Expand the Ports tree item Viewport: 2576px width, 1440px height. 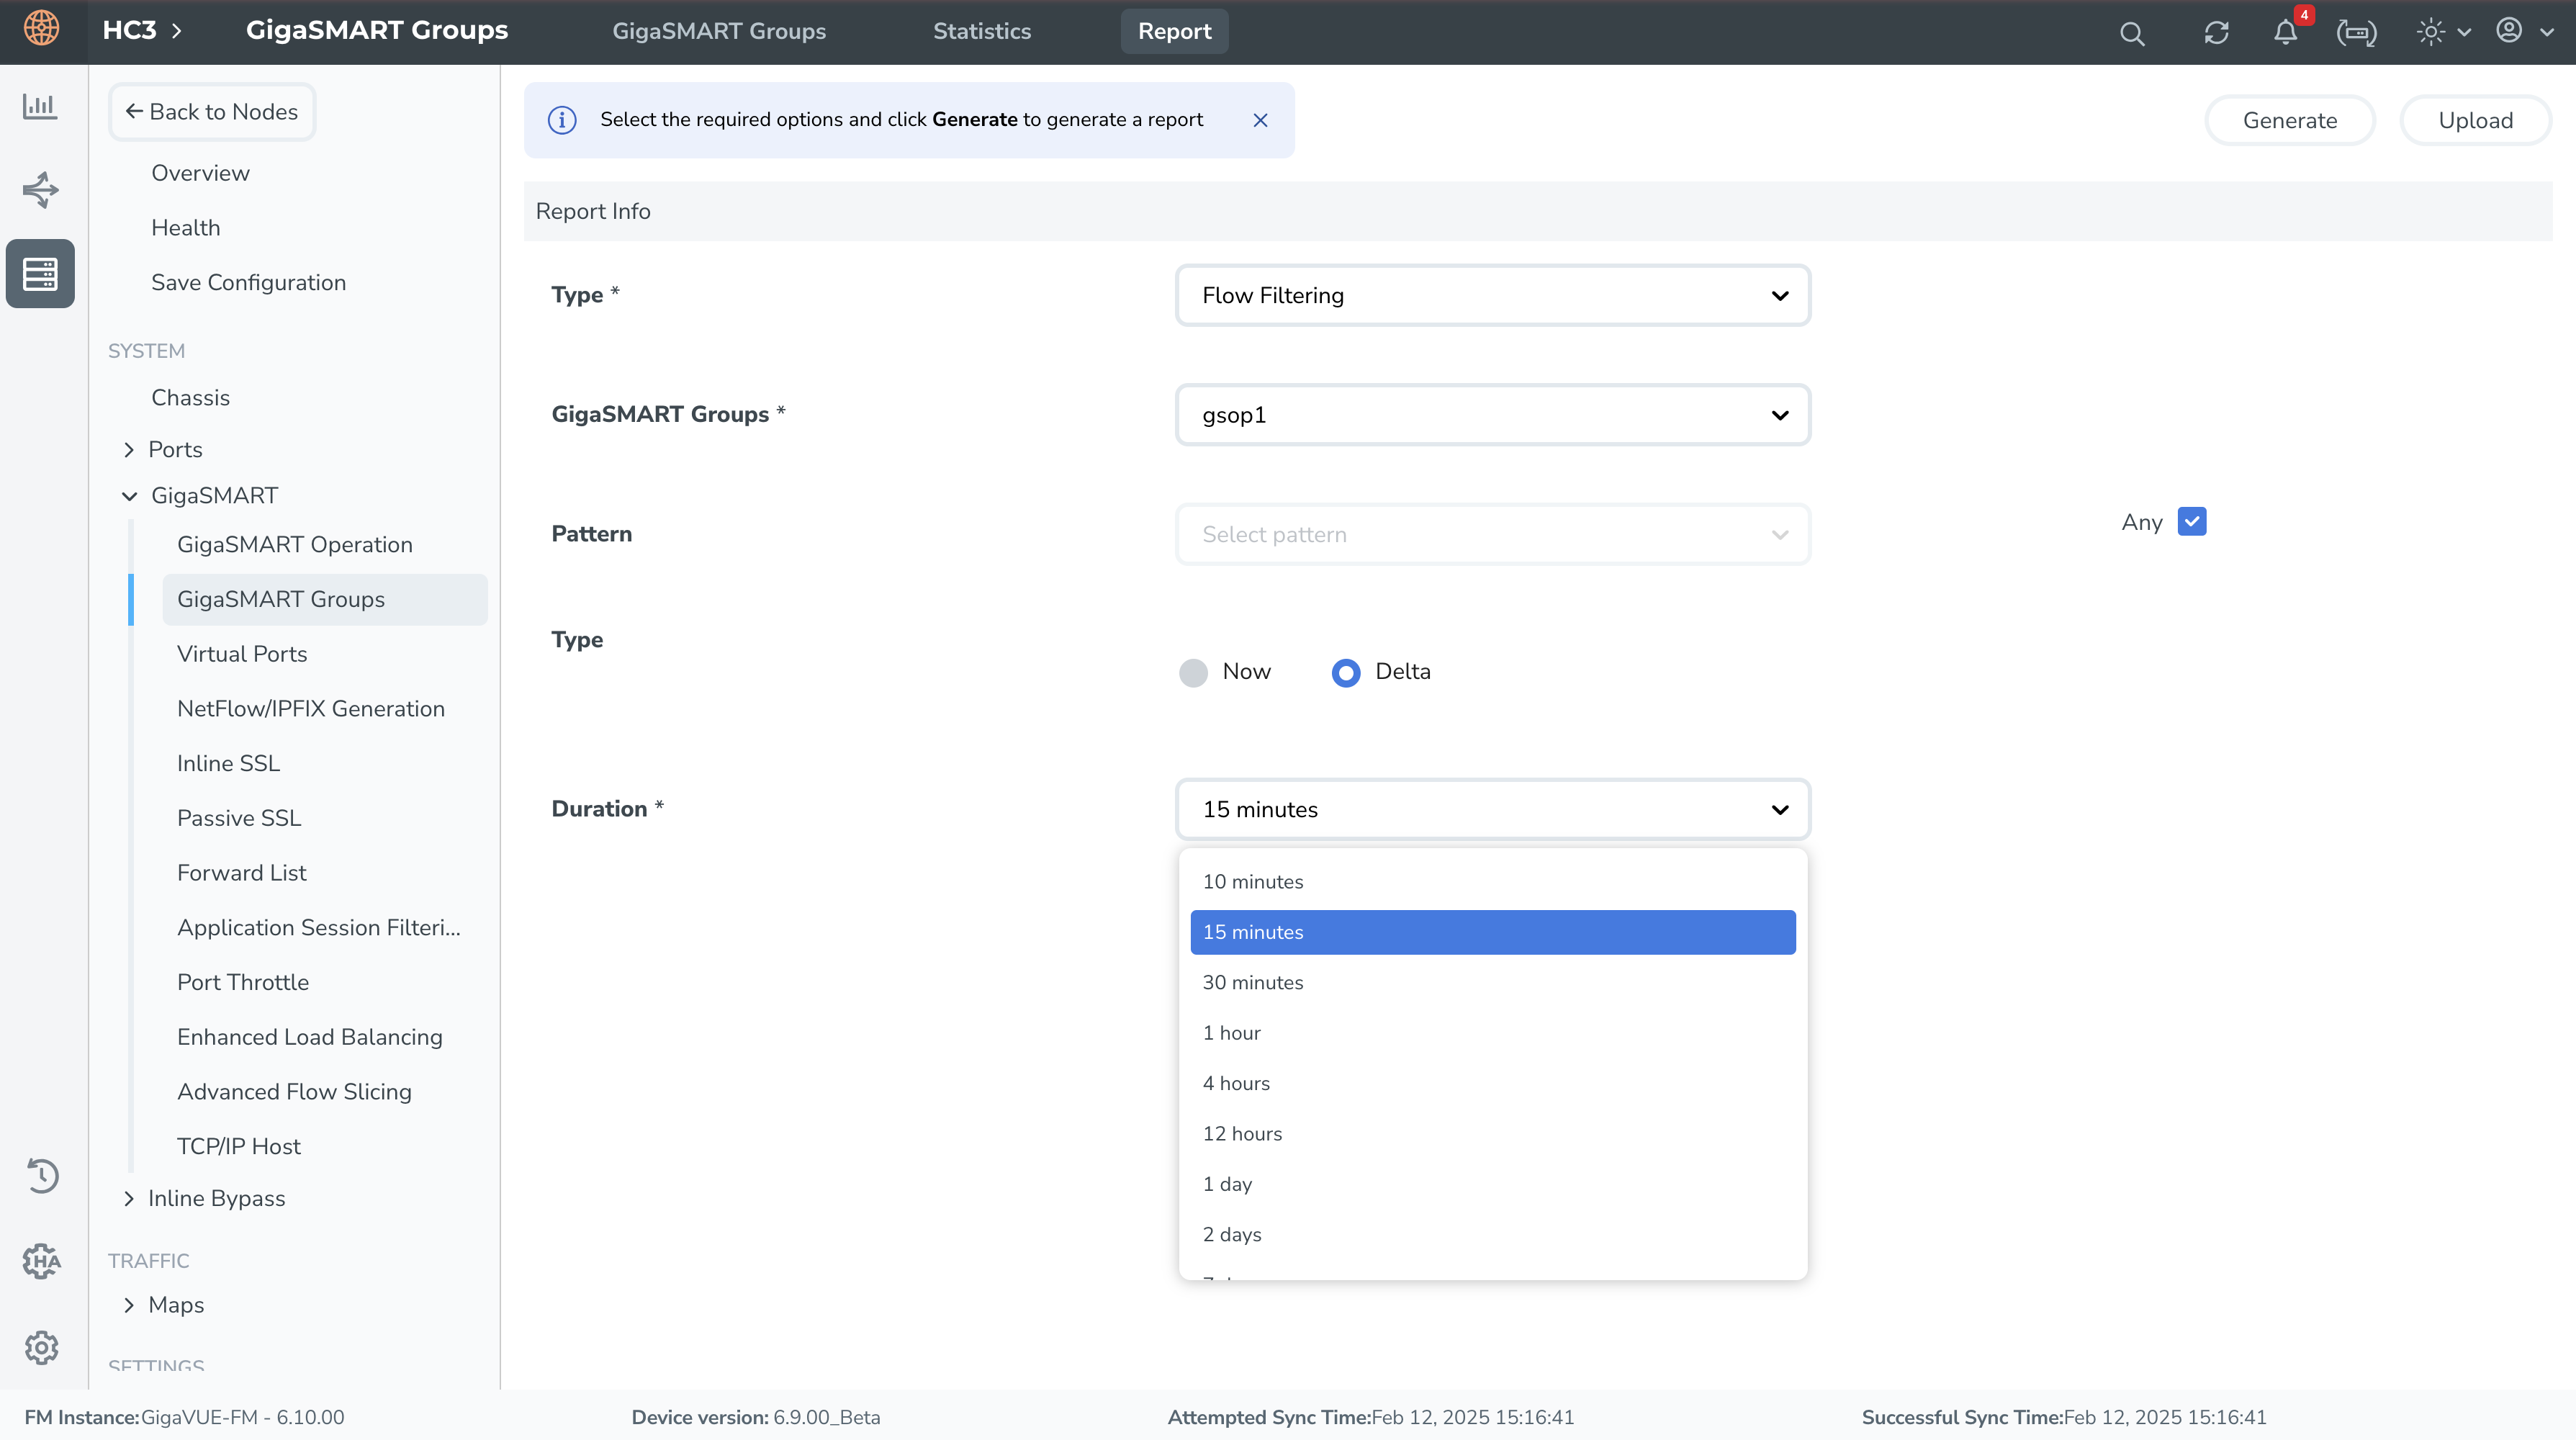coord(129,450)
